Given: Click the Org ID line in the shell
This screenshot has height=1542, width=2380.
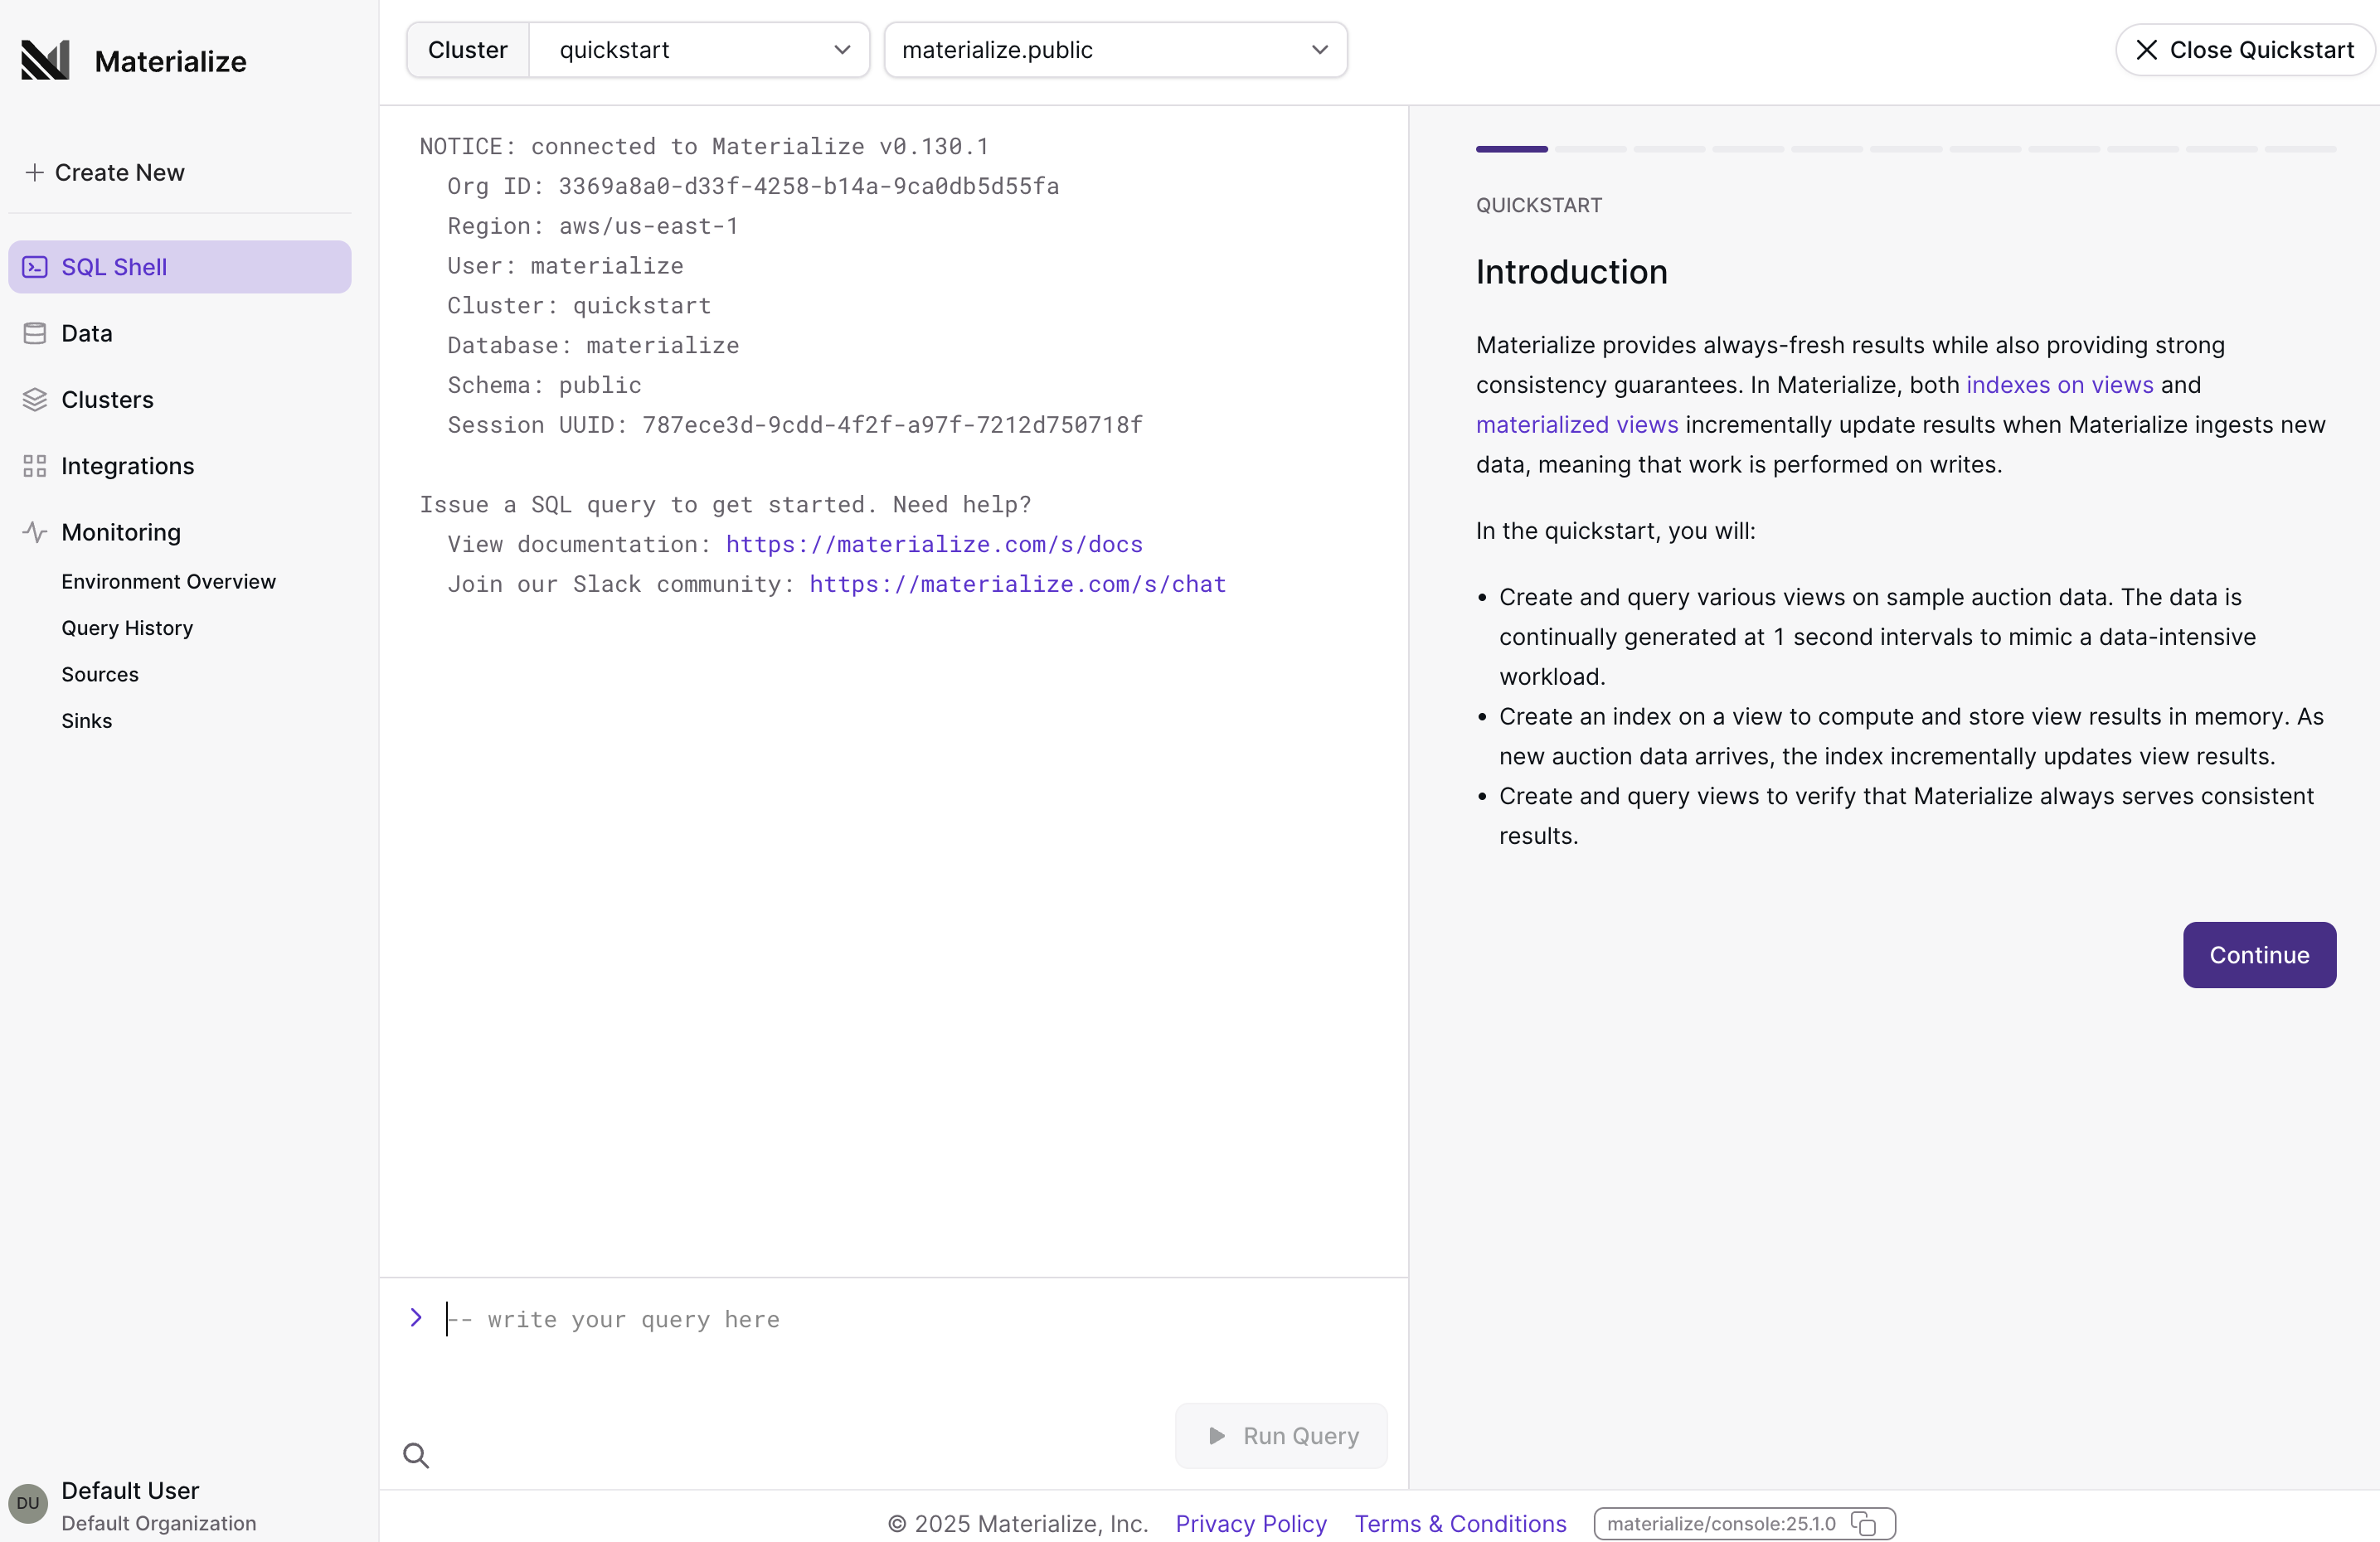Looking at the screenshot, I should click(x=753, y=186).
